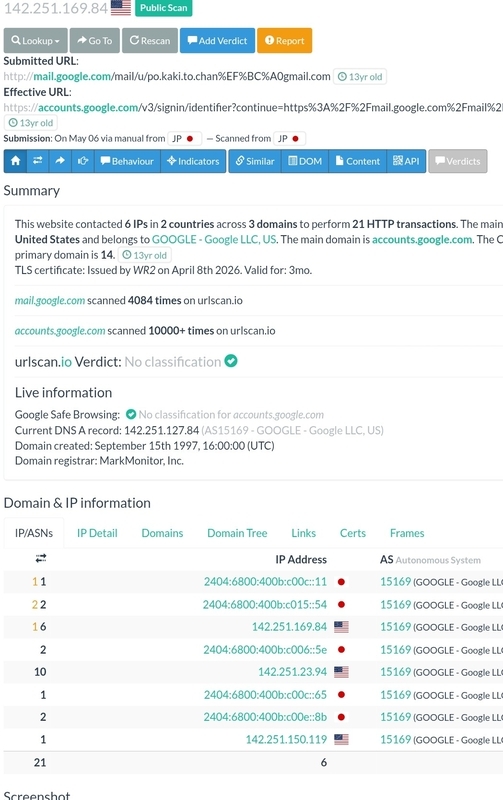Click mail.google.com in Submitted URL

(72, 76)
